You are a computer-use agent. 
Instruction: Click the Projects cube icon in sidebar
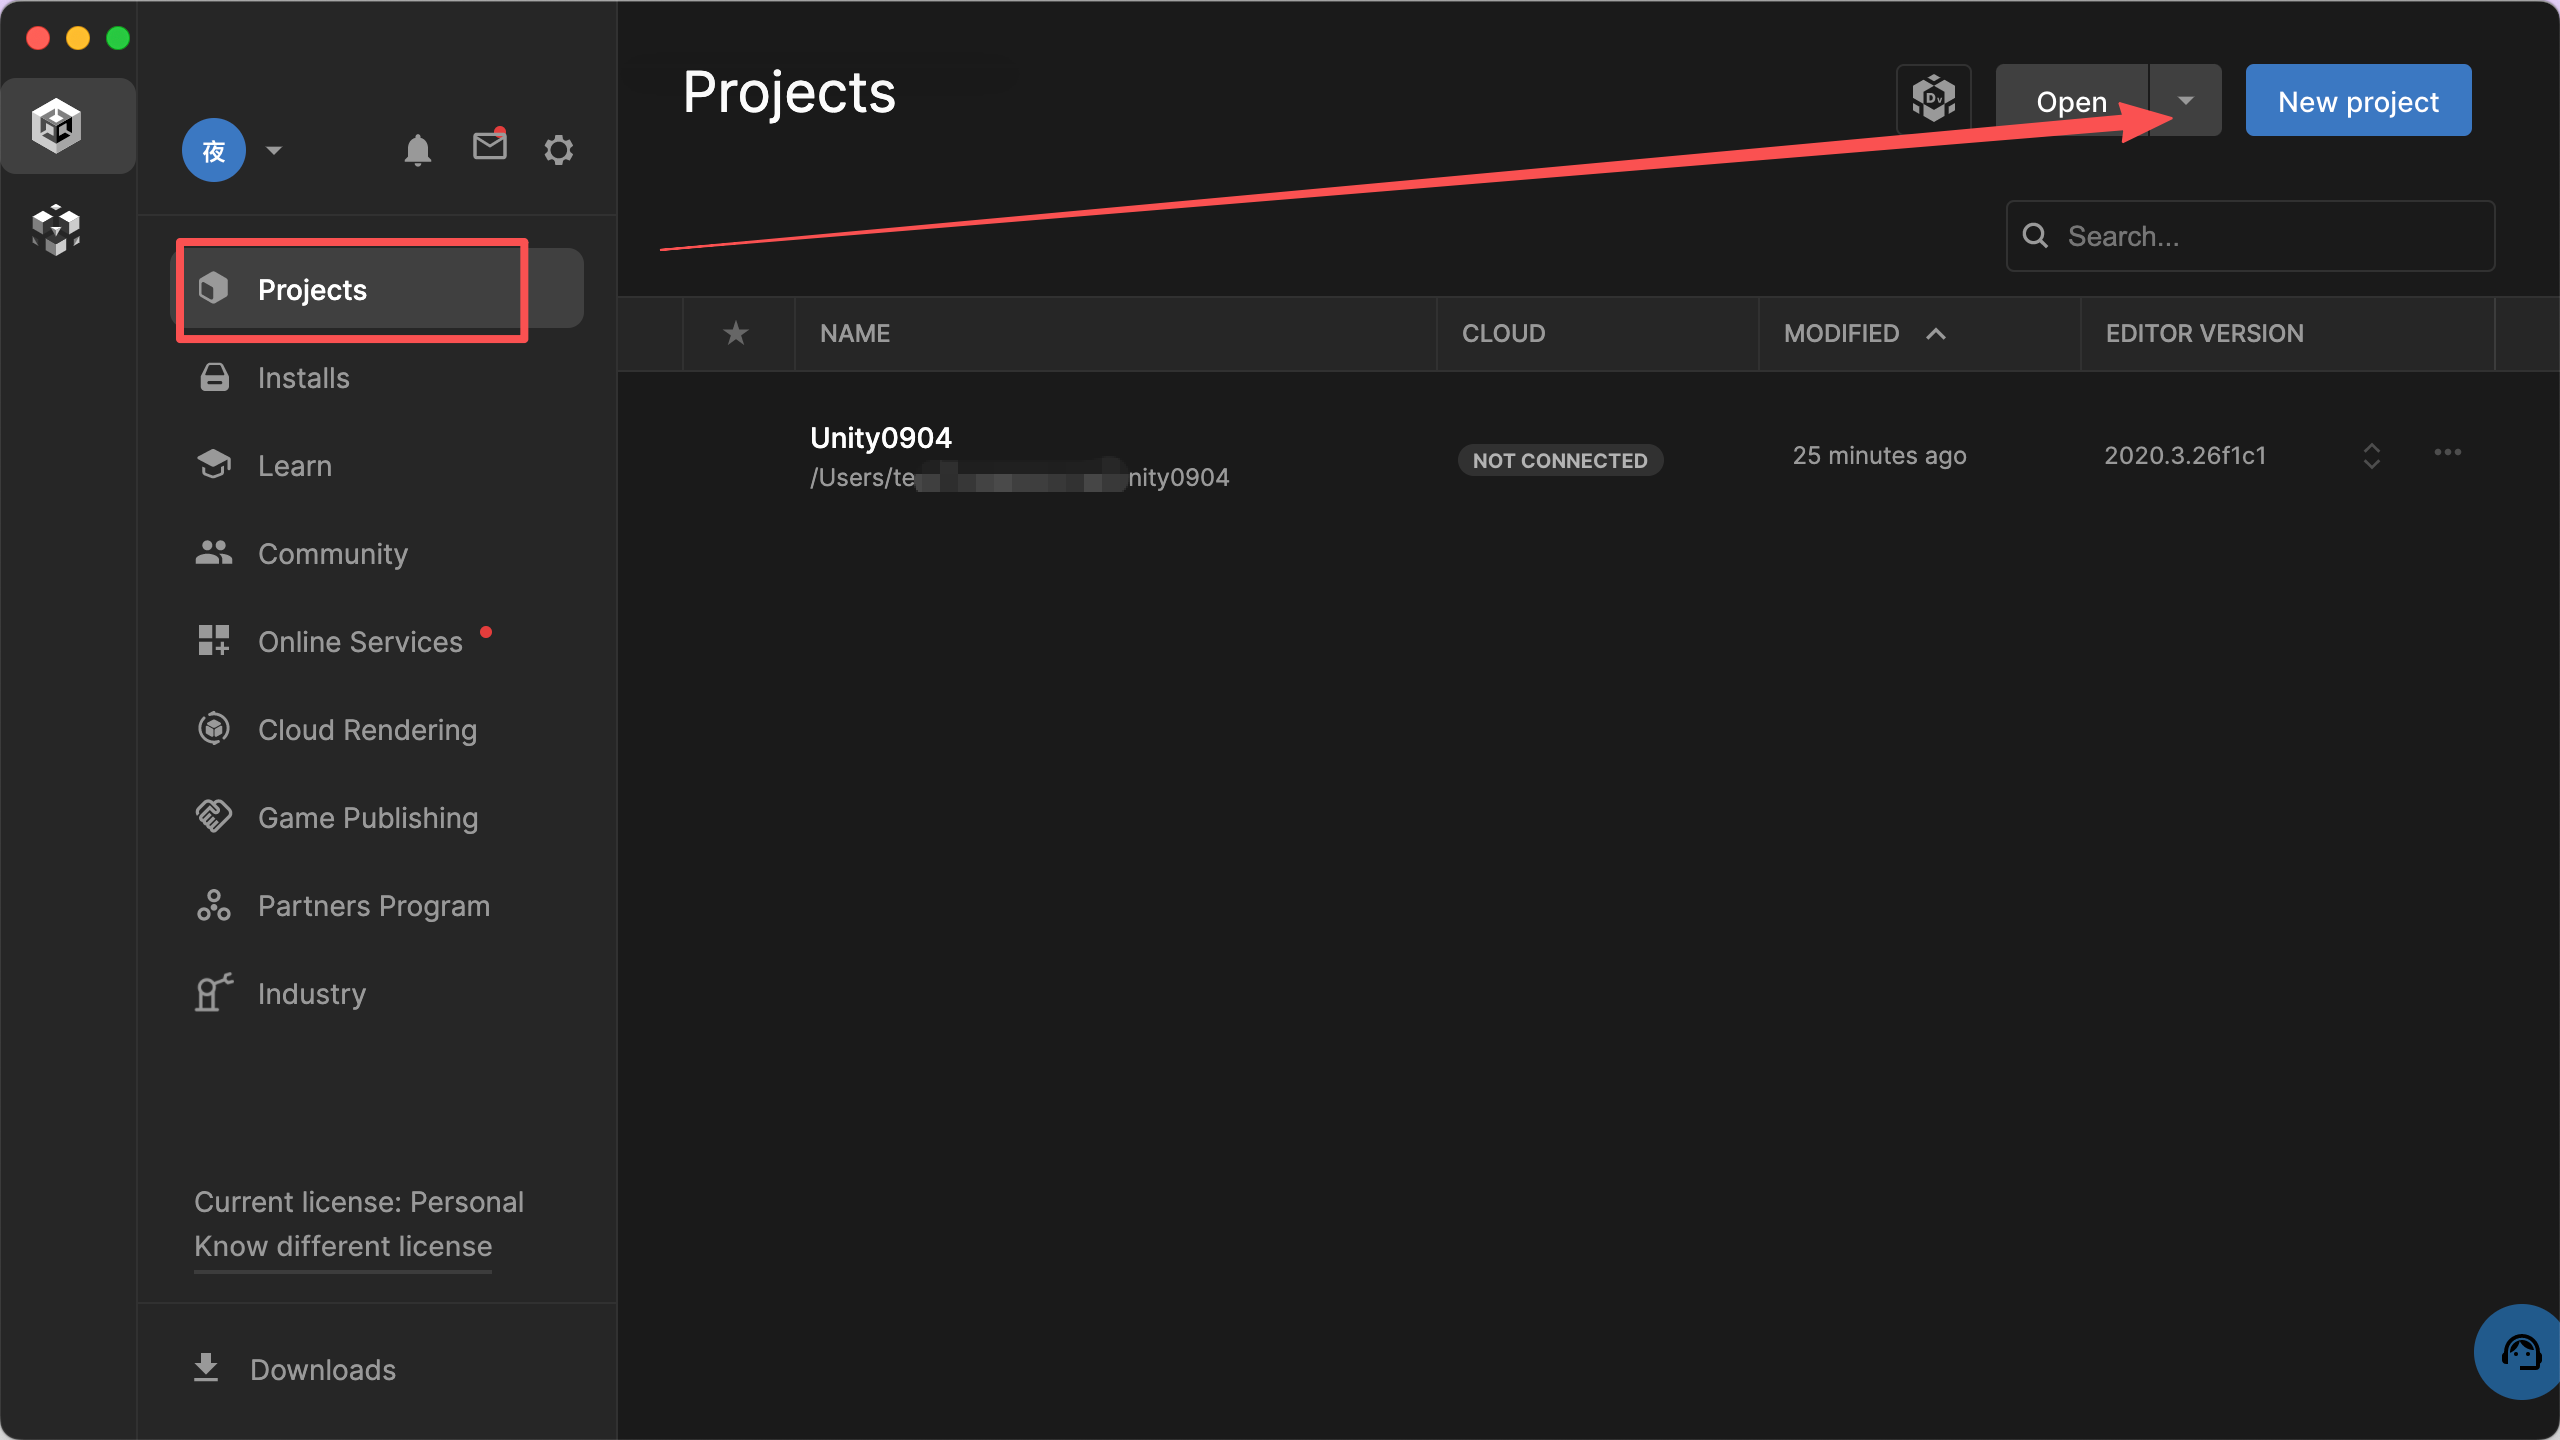pos(214,288)
